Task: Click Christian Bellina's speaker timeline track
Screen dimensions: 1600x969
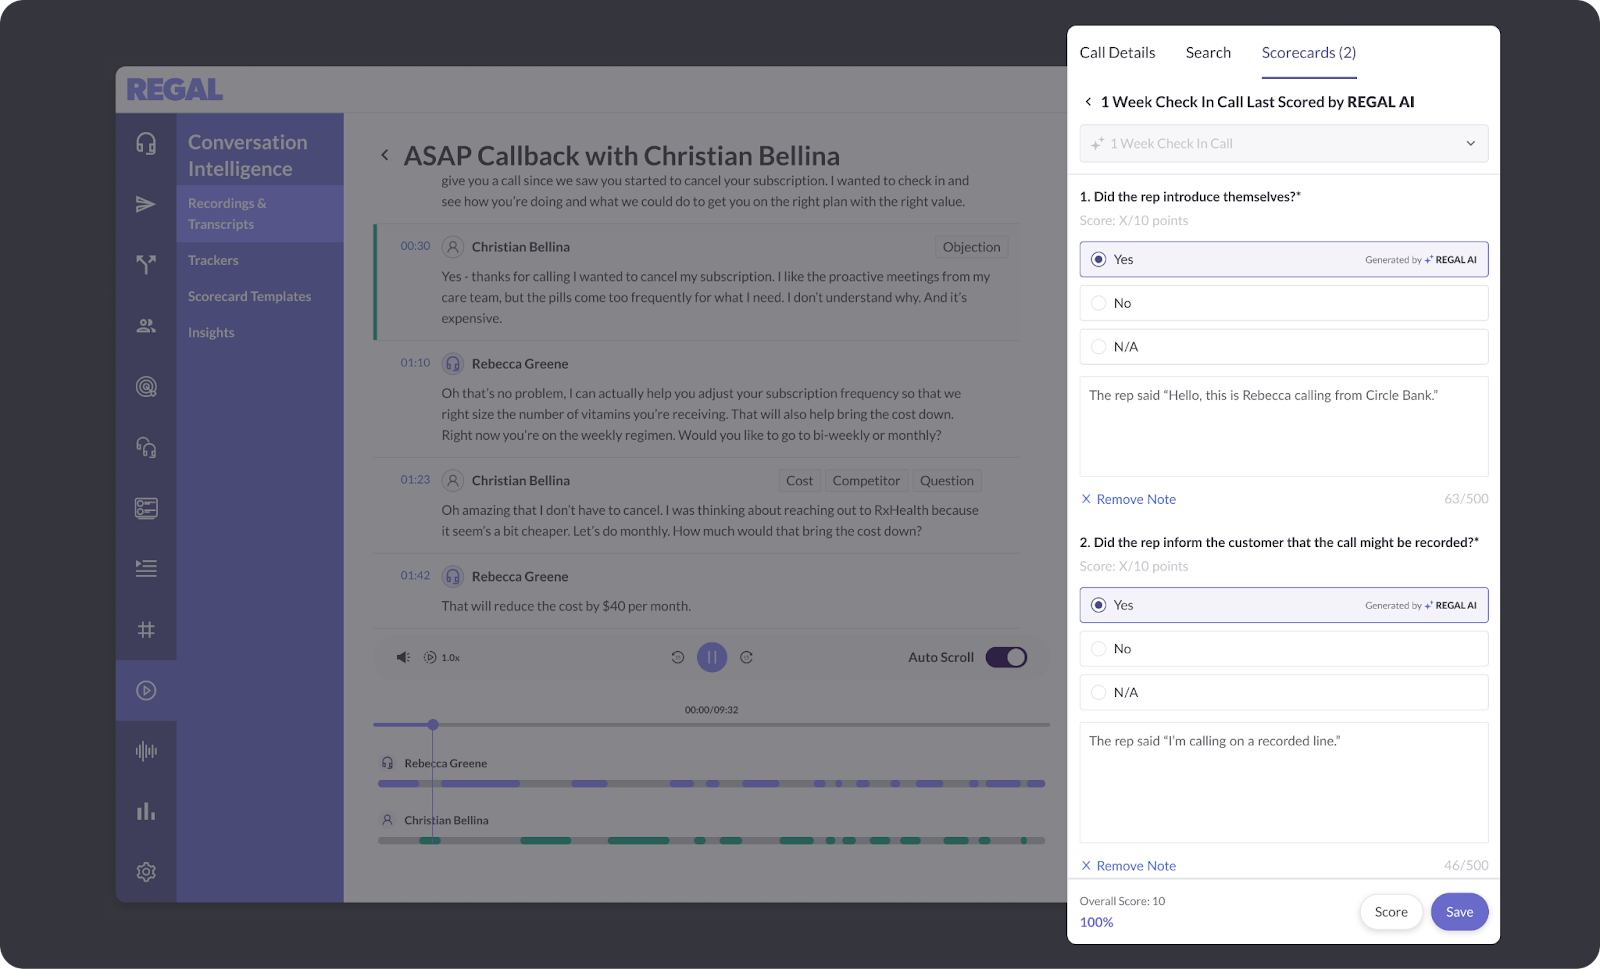Action: pyautogui.click(x=711, y=841)
